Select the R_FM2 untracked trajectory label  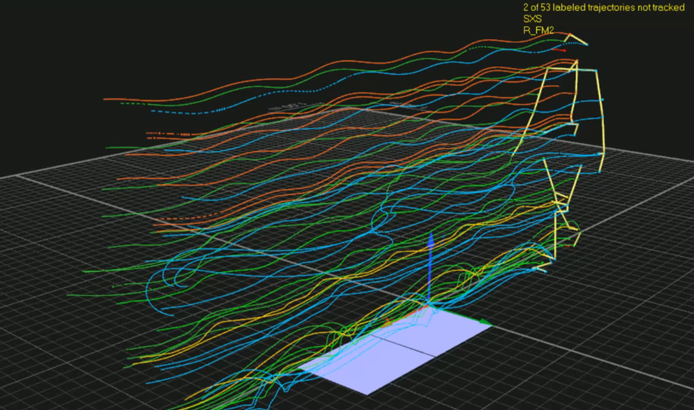538,31
